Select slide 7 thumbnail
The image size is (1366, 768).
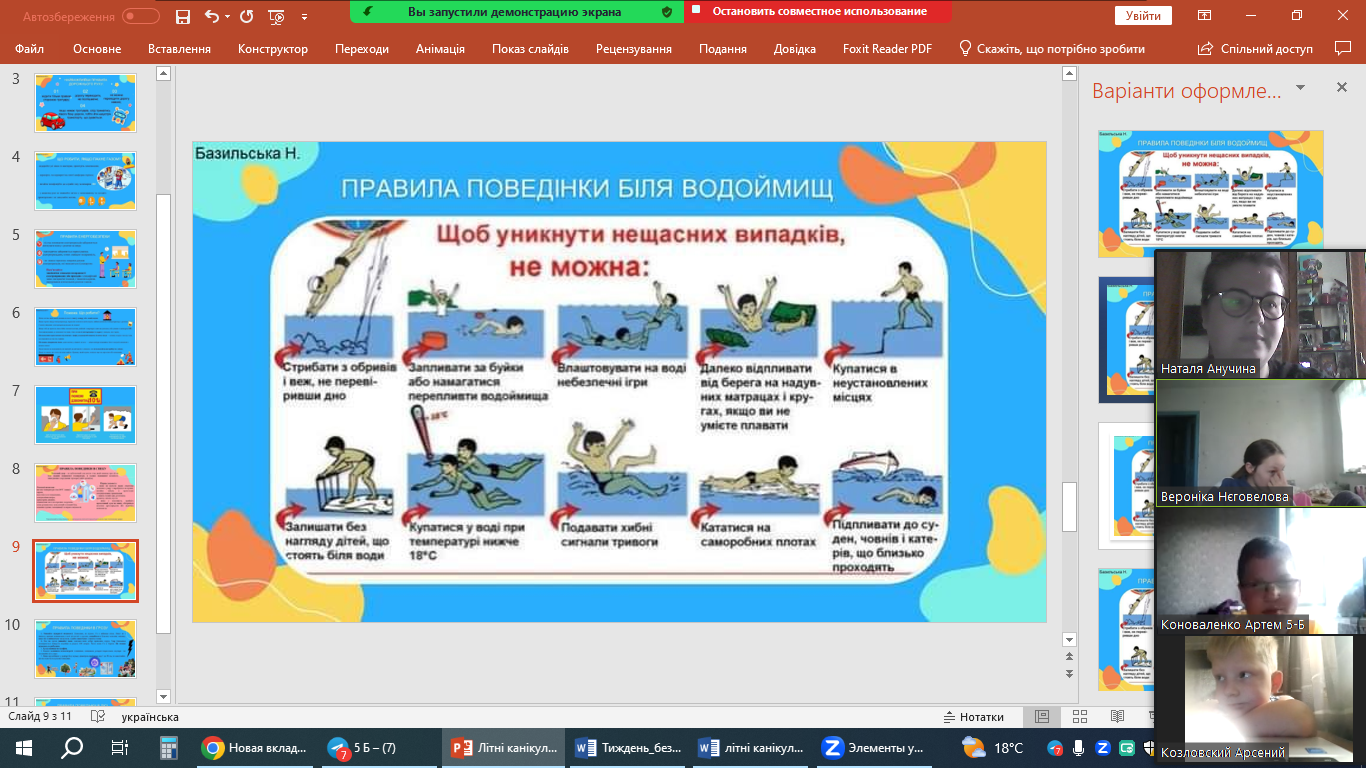[x=85, y=414]
